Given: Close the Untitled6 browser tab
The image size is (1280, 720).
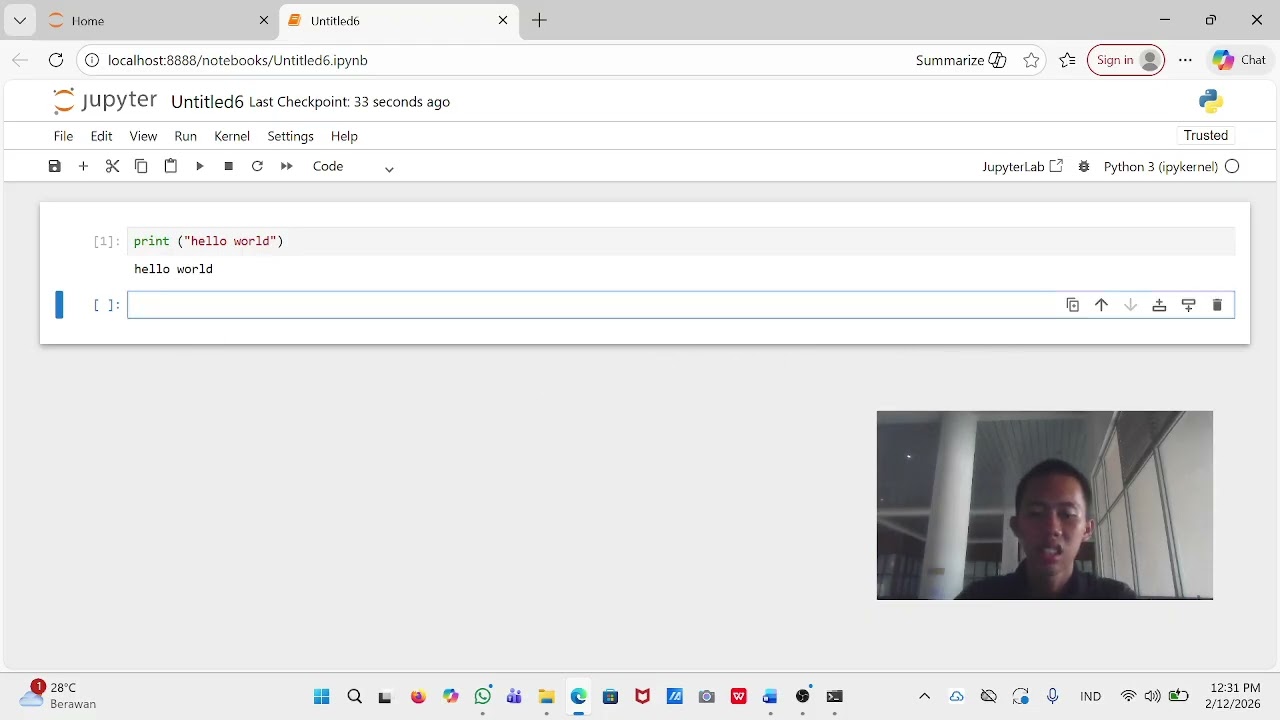Looking at the screenshot, I should pos(503,20).
